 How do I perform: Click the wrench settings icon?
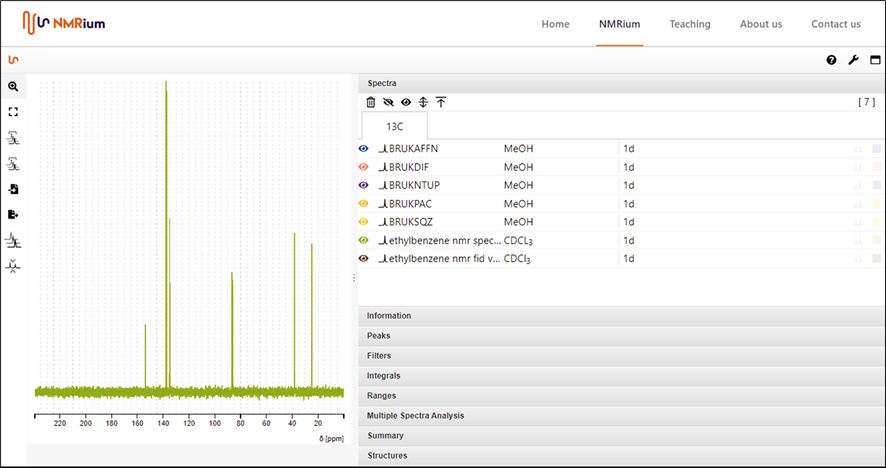(853, 60)
